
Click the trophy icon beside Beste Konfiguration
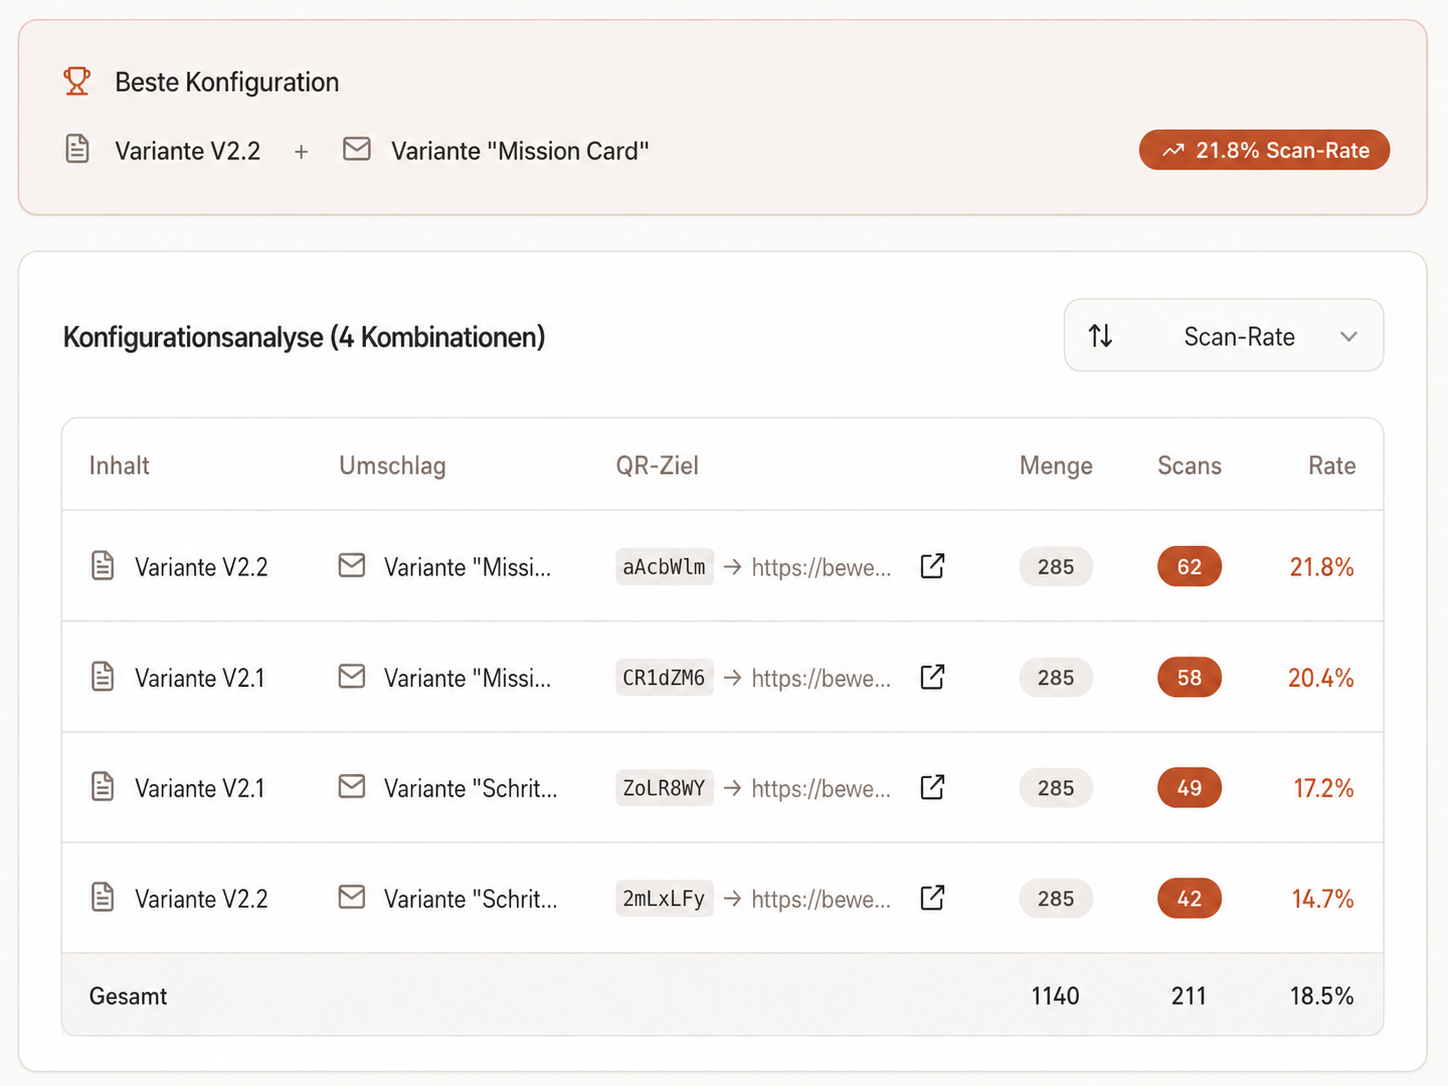coord(77,81)
